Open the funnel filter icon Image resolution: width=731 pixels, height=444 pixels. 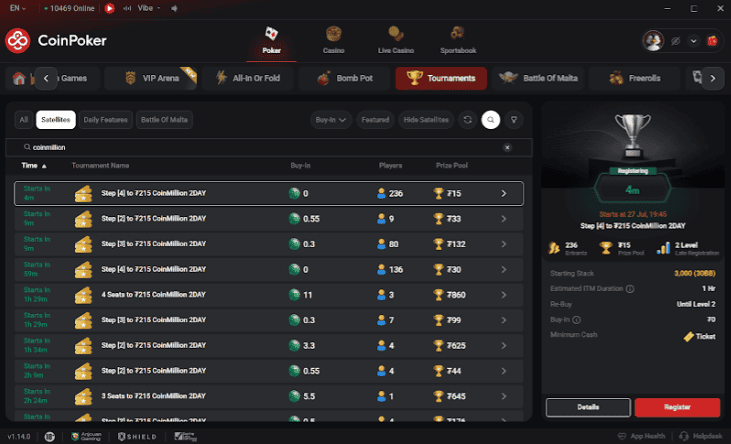tap(514, 120)
